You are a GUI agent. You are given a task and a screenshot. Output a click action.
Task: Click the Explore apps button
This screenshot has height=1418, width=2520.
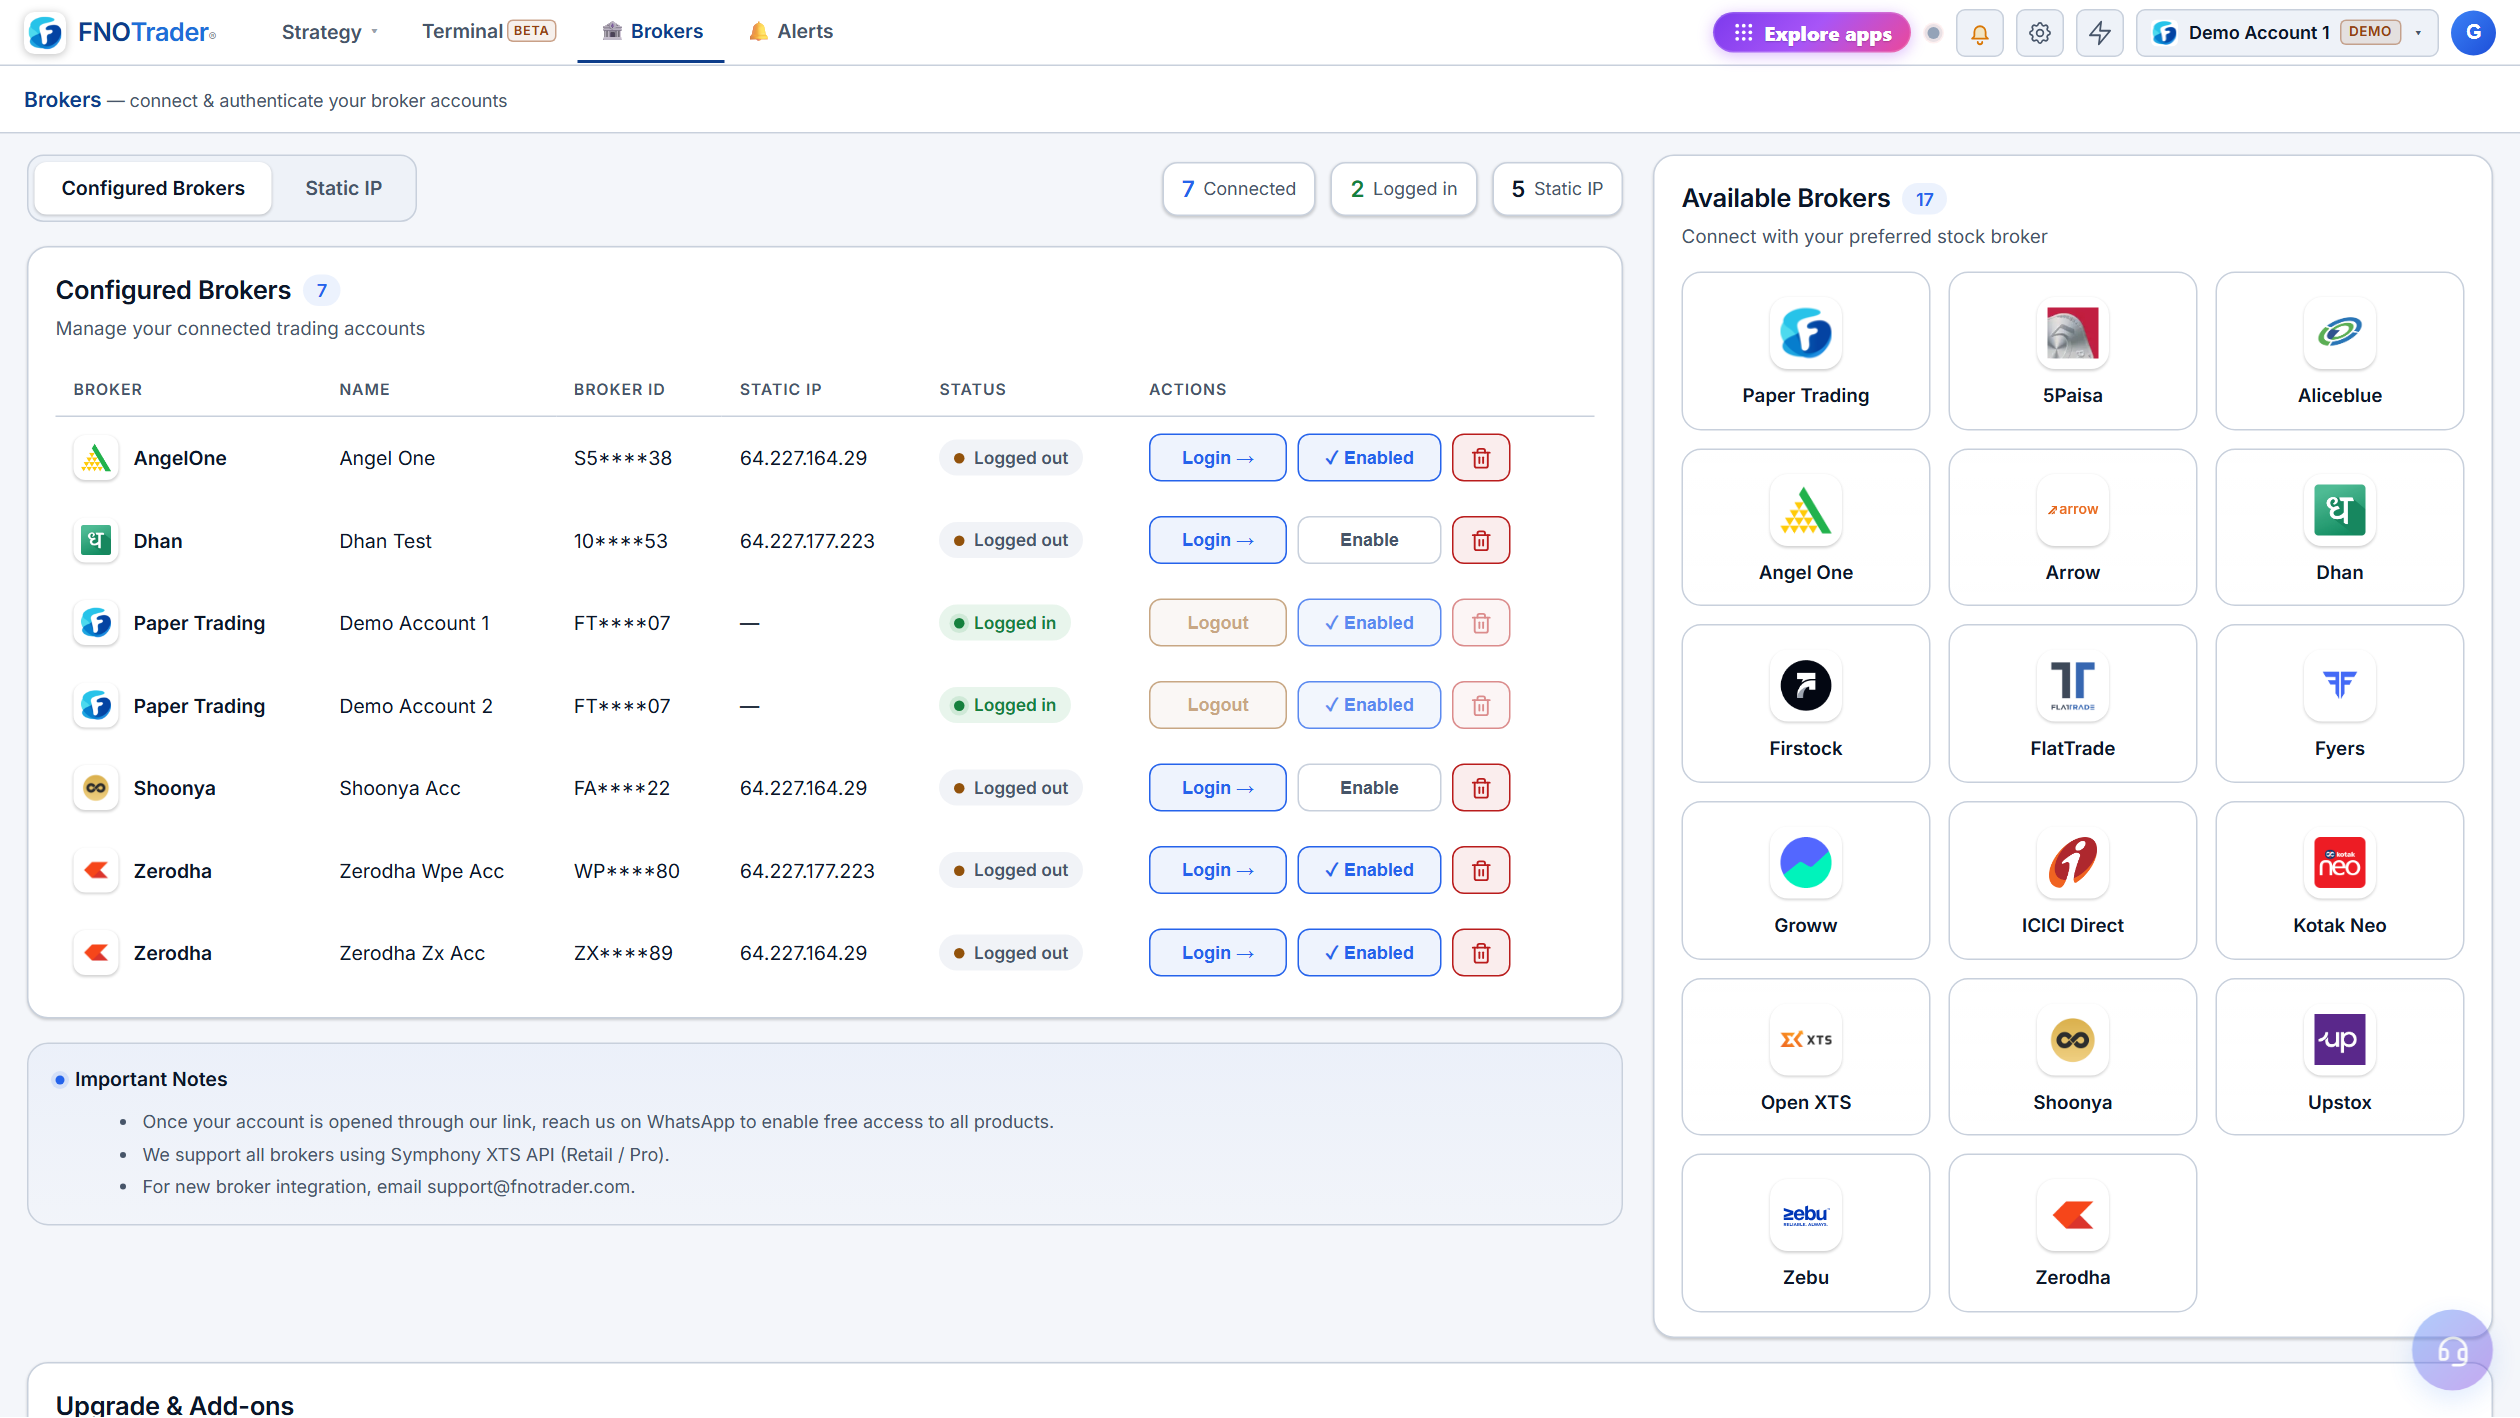click(1811, 33)
